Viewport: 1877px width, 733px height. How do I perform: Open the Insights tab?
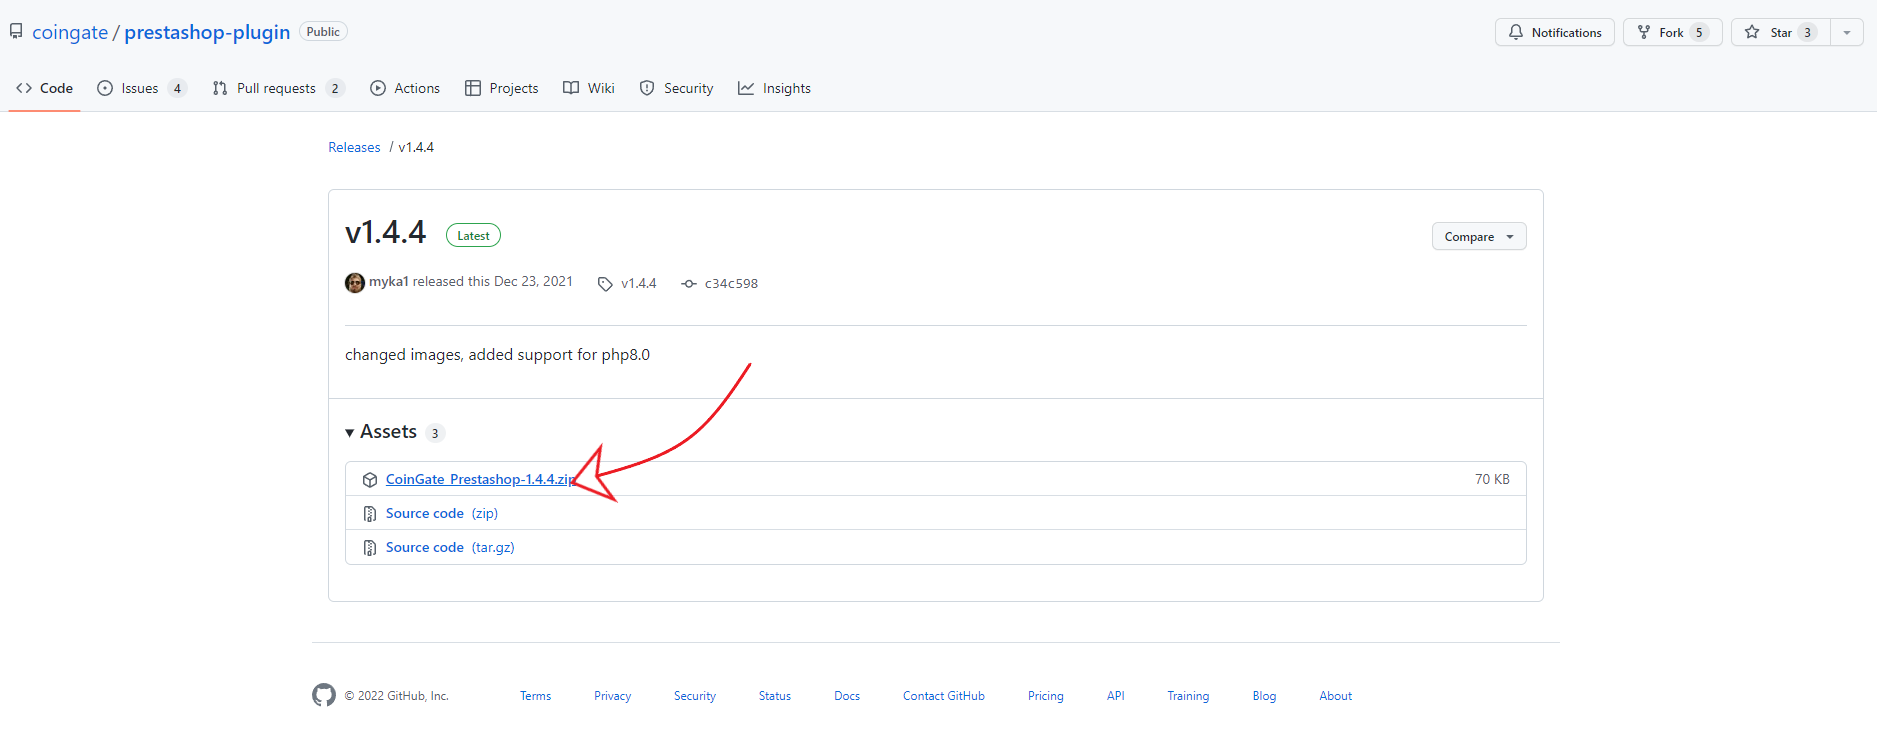[775, 88]
